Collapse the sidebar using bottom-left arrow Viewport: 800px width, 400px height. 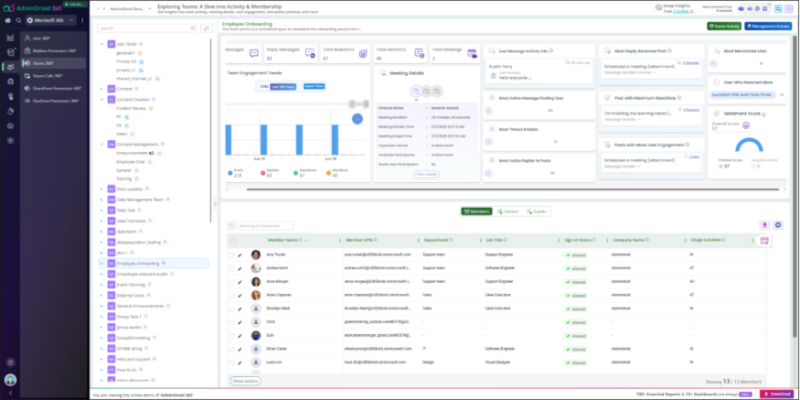[10, 393]
